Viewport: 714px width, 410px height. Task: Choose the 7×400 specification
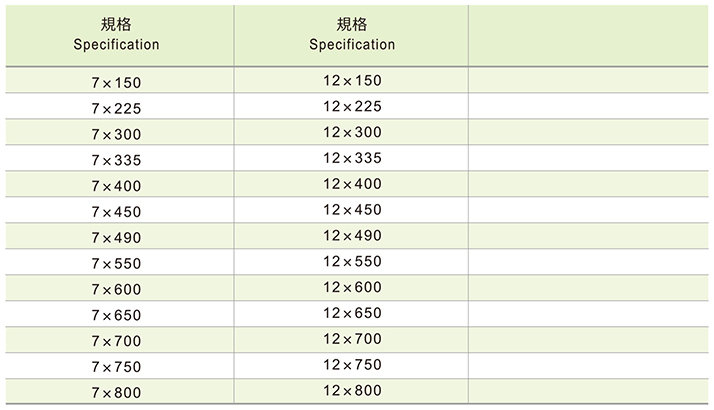point(117,185)
